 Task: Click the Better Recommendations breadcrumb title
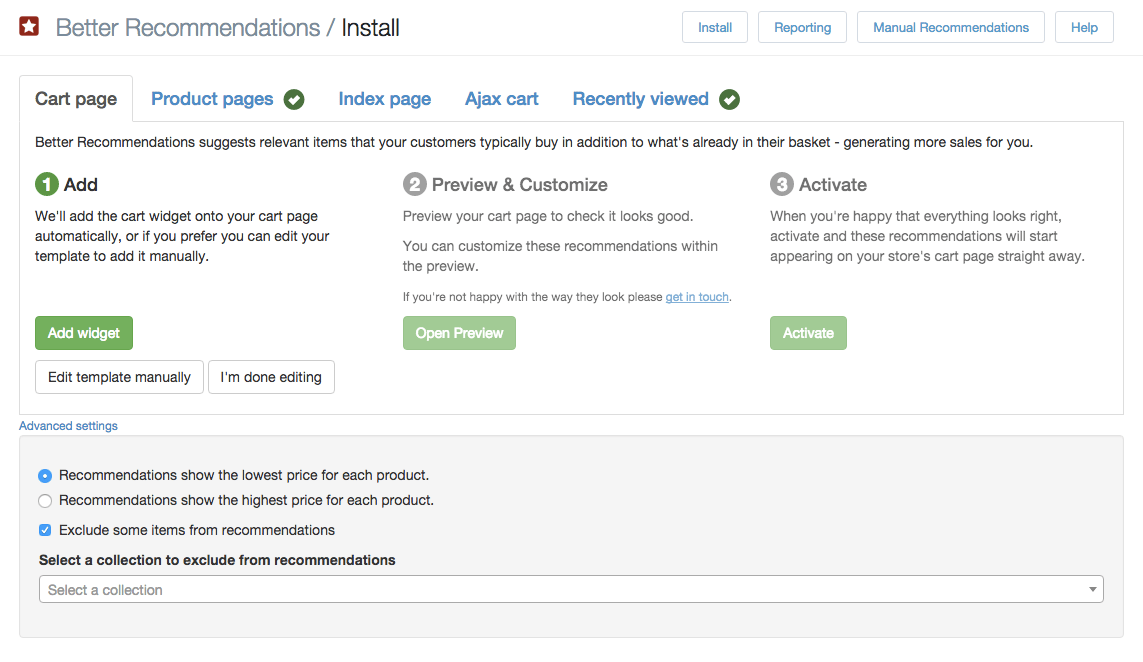pyautogui.click(x=188, y=28)
